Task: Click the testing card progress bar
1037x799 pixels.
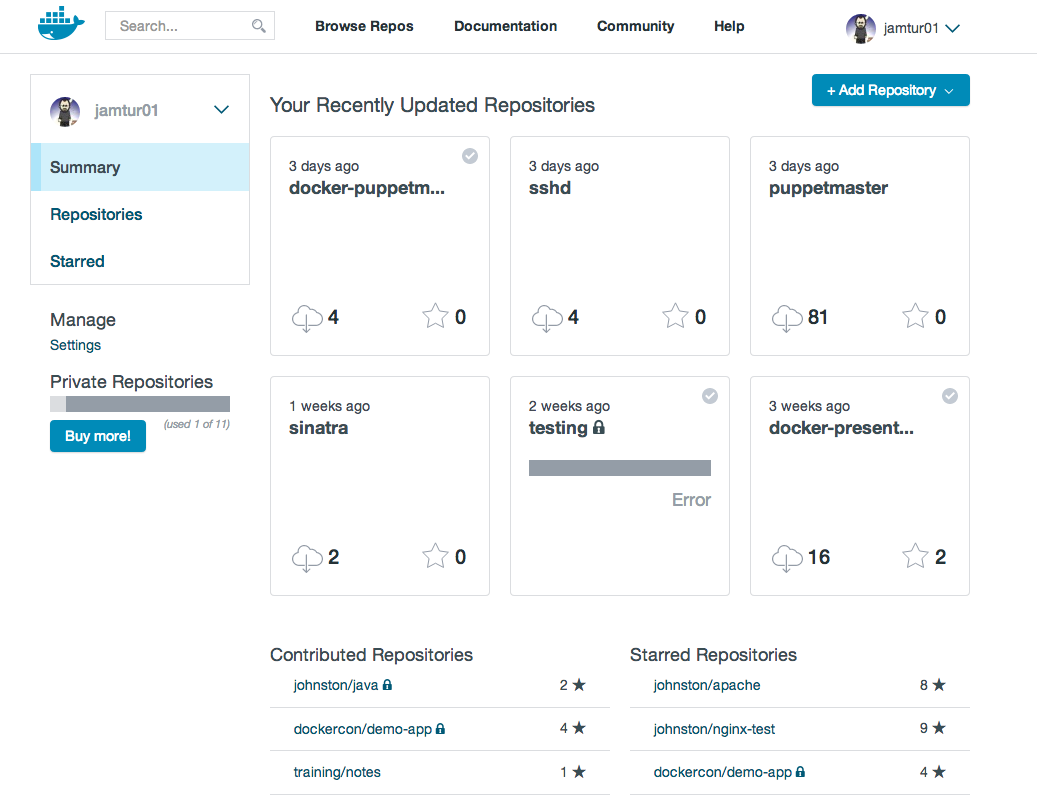Action: [x=620, y=468]
